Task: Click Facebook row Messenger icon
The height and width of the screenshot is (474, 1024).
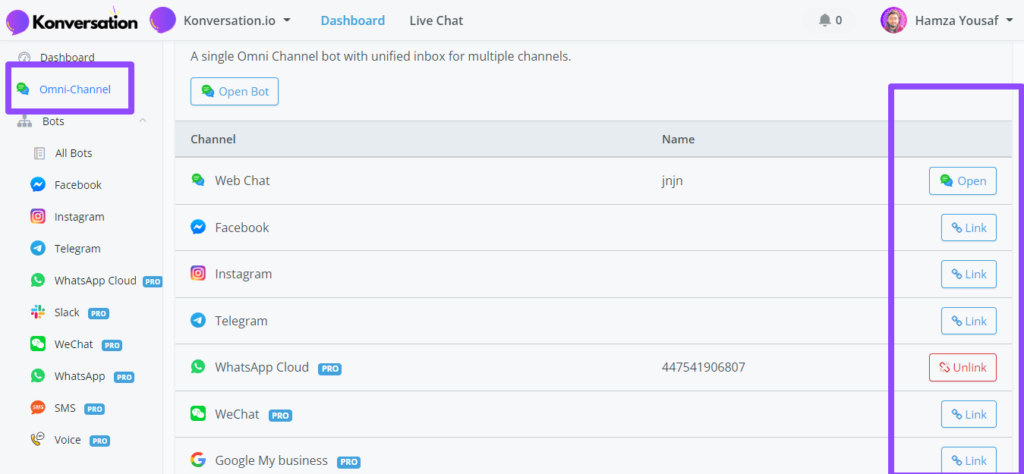Action: pos(198,227)
